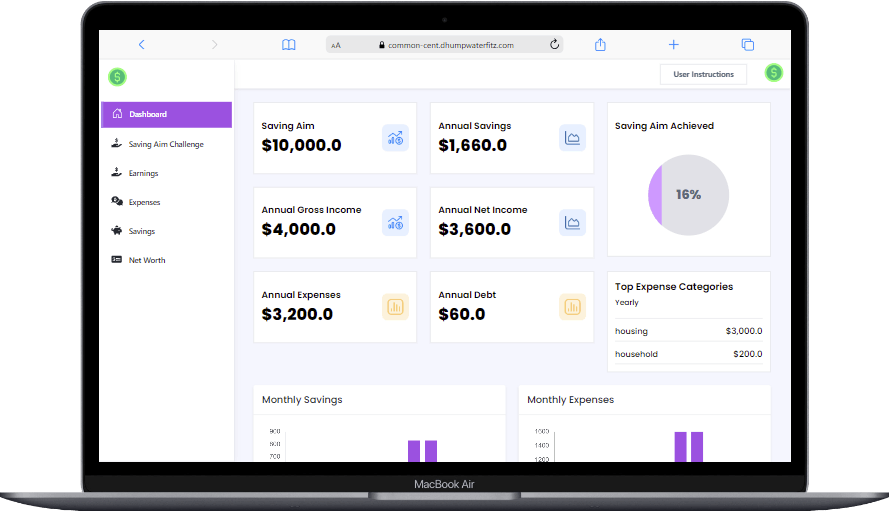Click the purple slice of pie chart
889x511 pixels.
[x=655, y=194]
